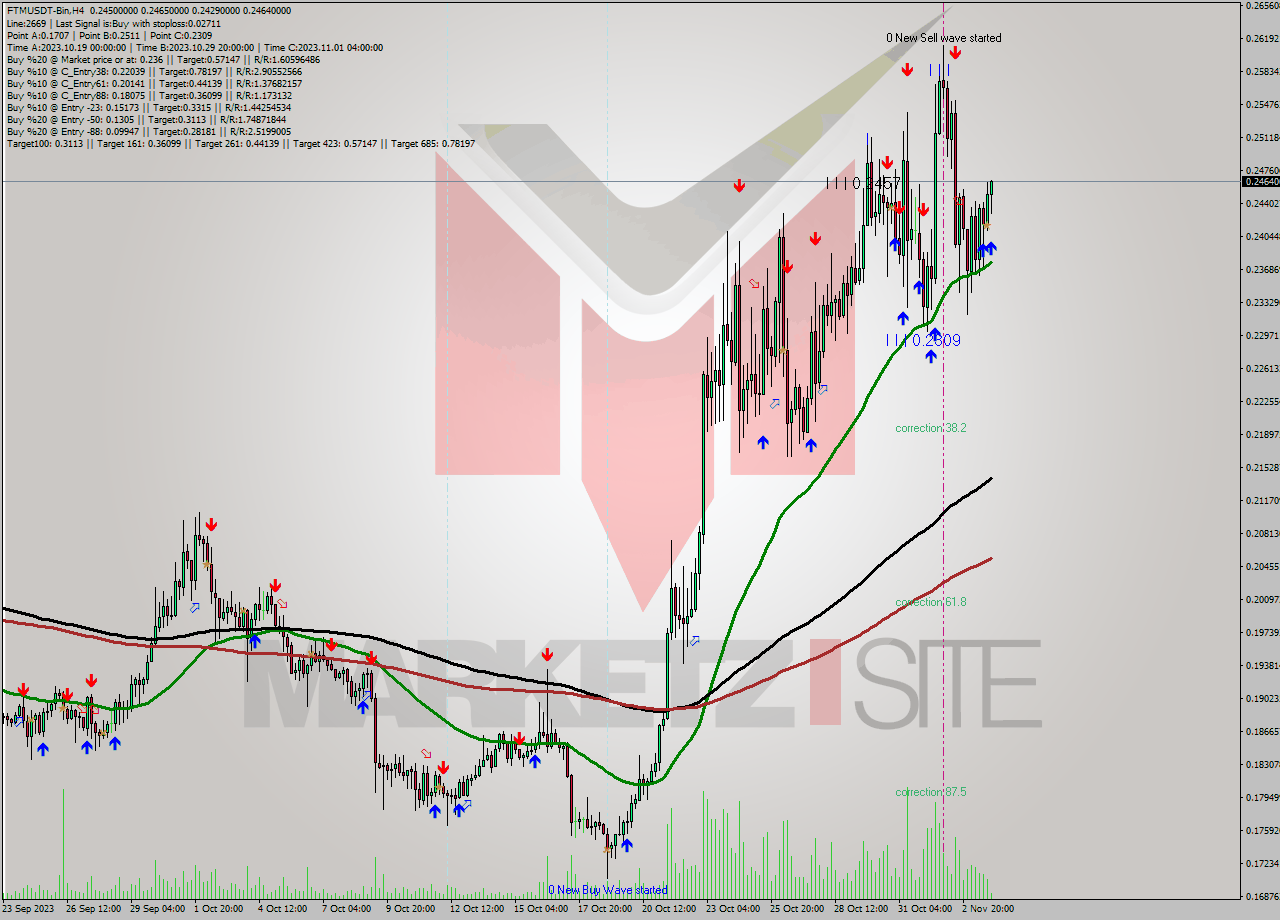The height and width of the screenshot is (920, 1280).
Task: Click the '31 Oct 04:00' time axis label
Action: coord(925,909)
